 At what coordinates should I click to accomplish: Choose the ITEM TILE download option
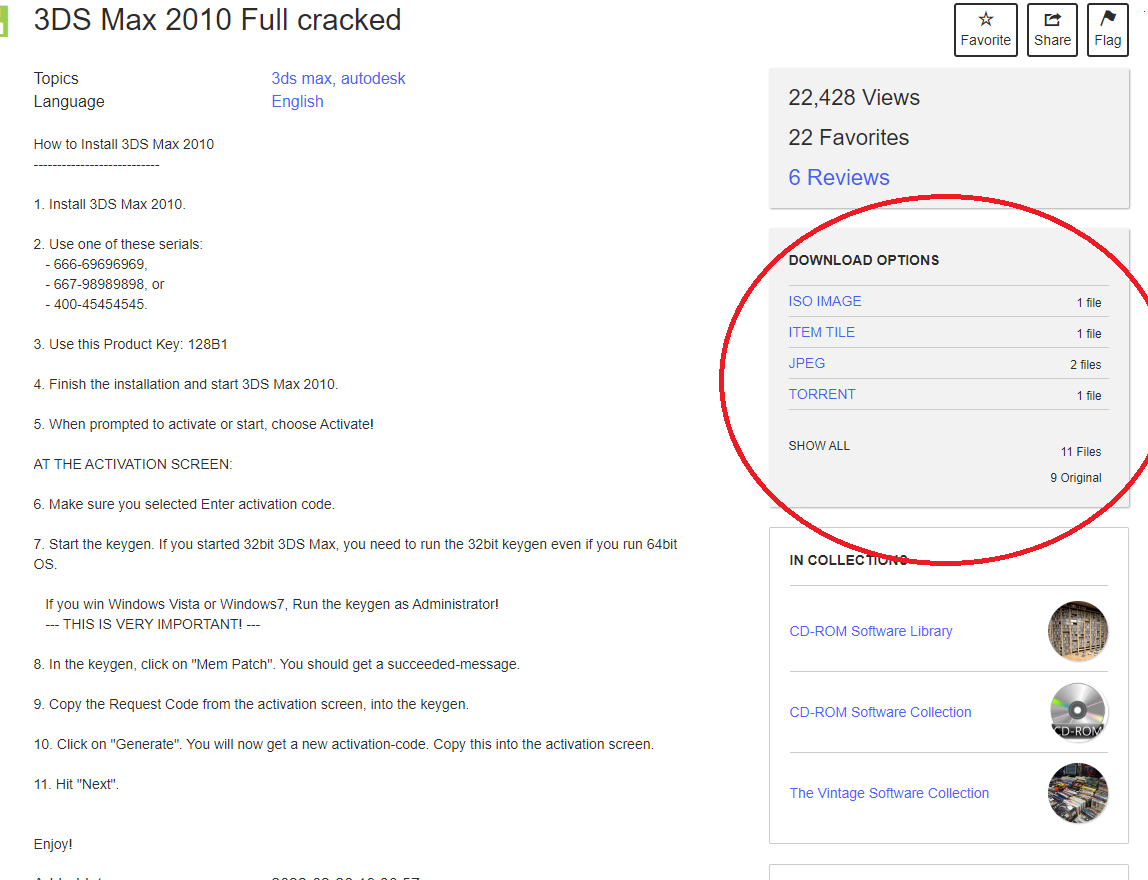click(821, 332)
